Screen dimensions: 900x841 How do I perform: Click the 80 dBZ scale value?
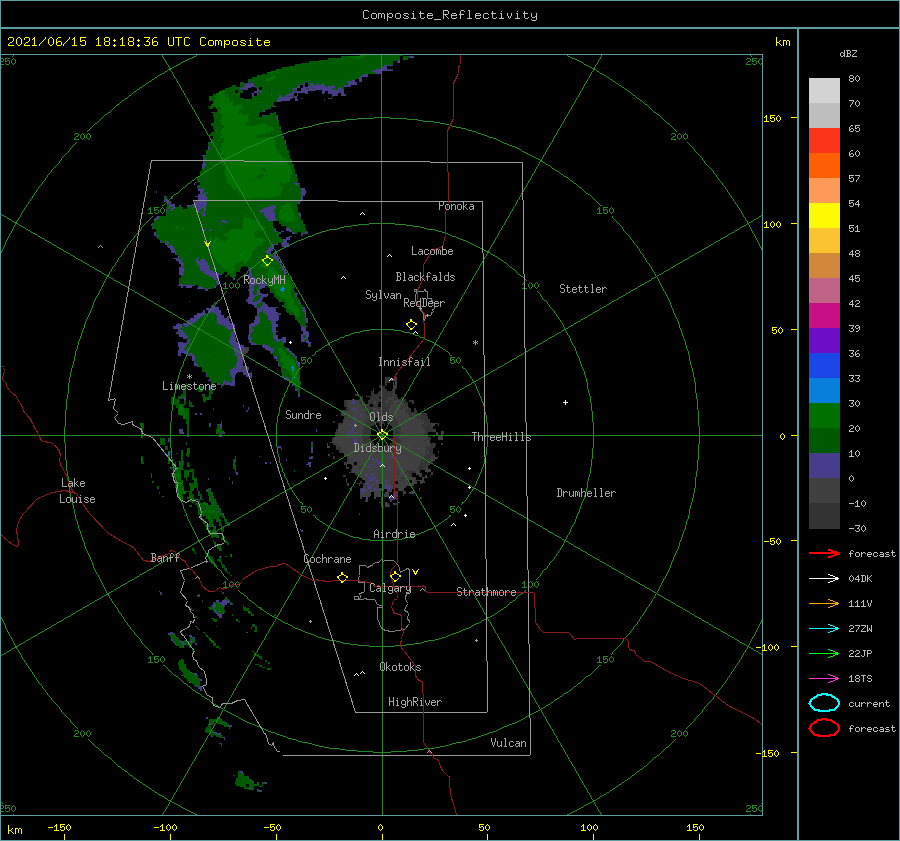click(854, 79)
